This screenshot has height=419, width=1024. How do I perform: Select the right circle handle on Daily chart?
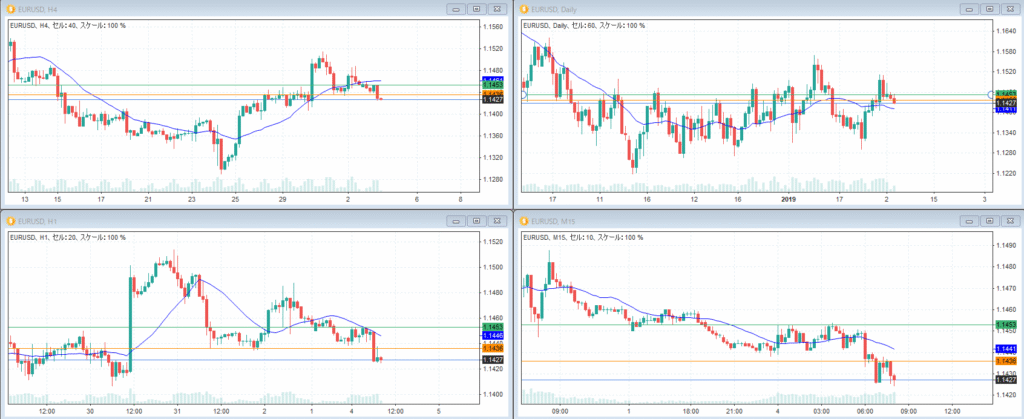(x=990, y=95)
